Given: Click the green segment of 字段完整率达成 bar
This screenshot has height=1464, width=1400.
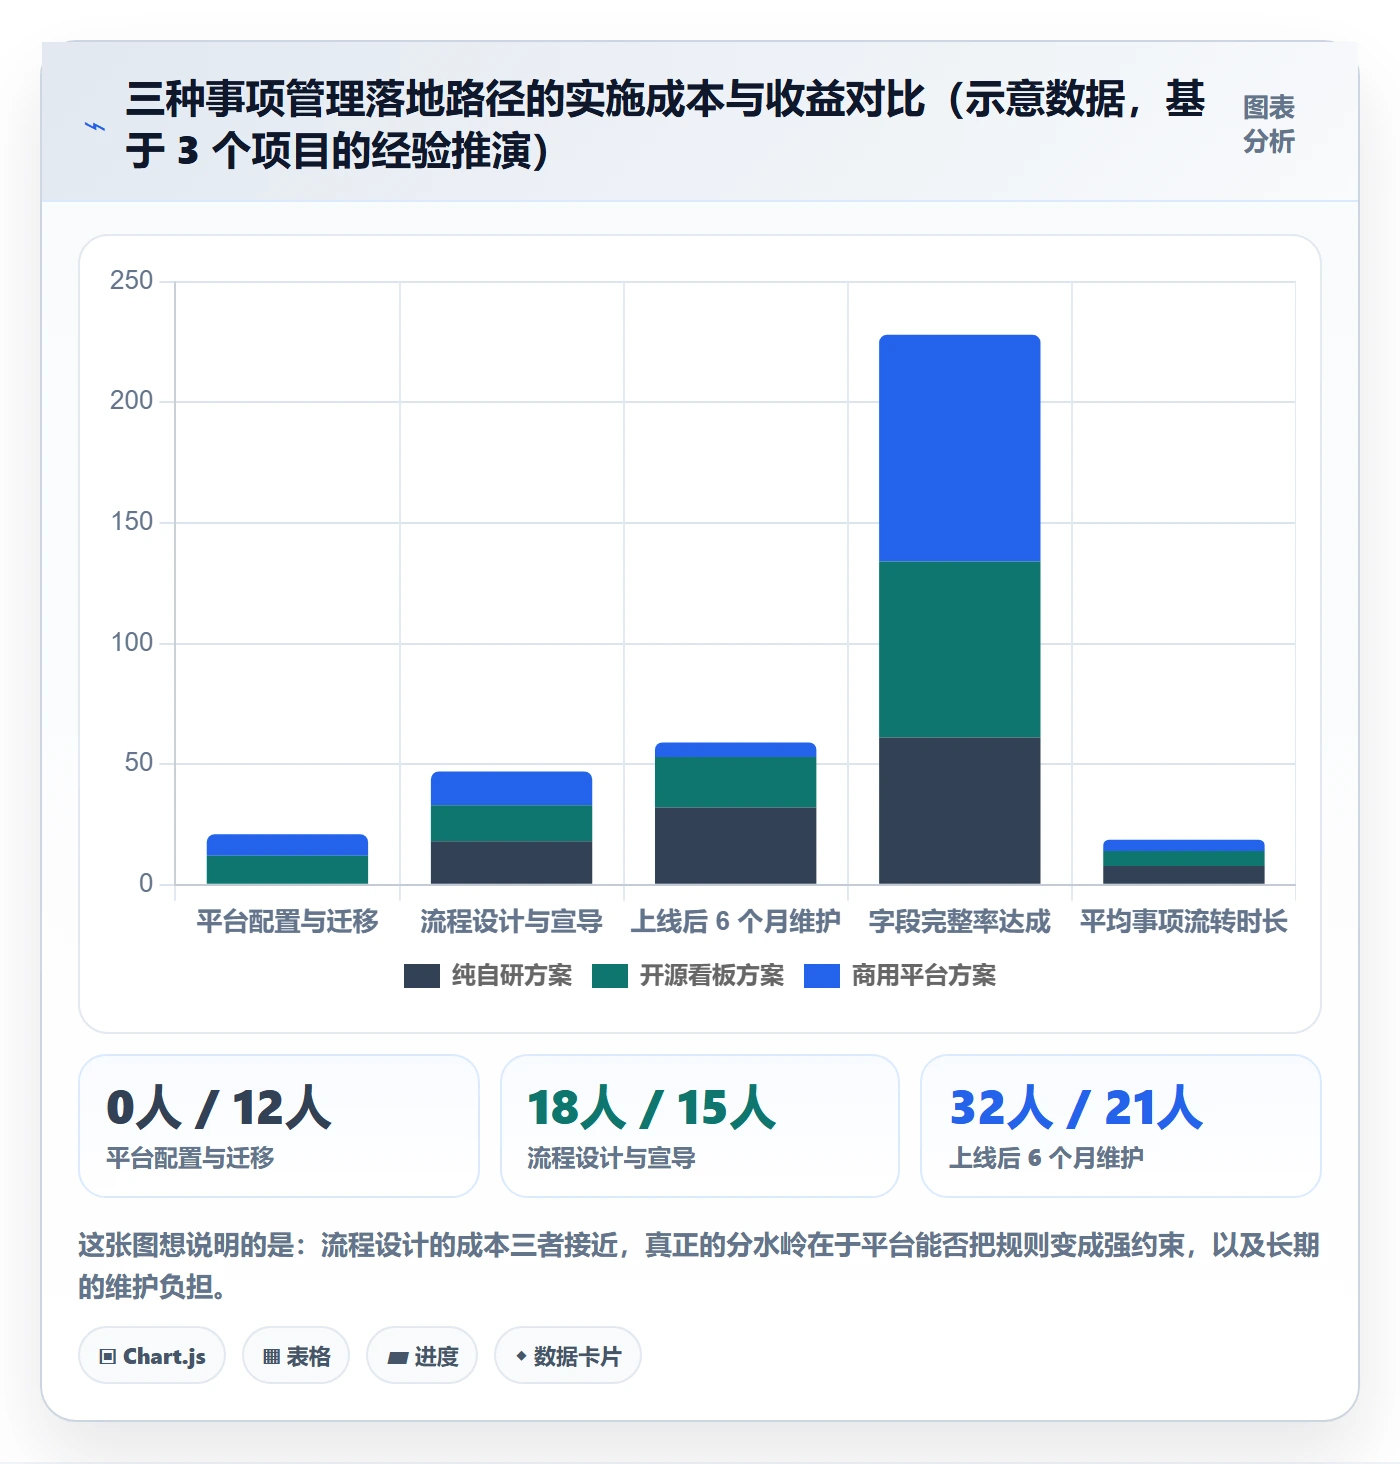Looking at the screenshot, I should [960, 650].
